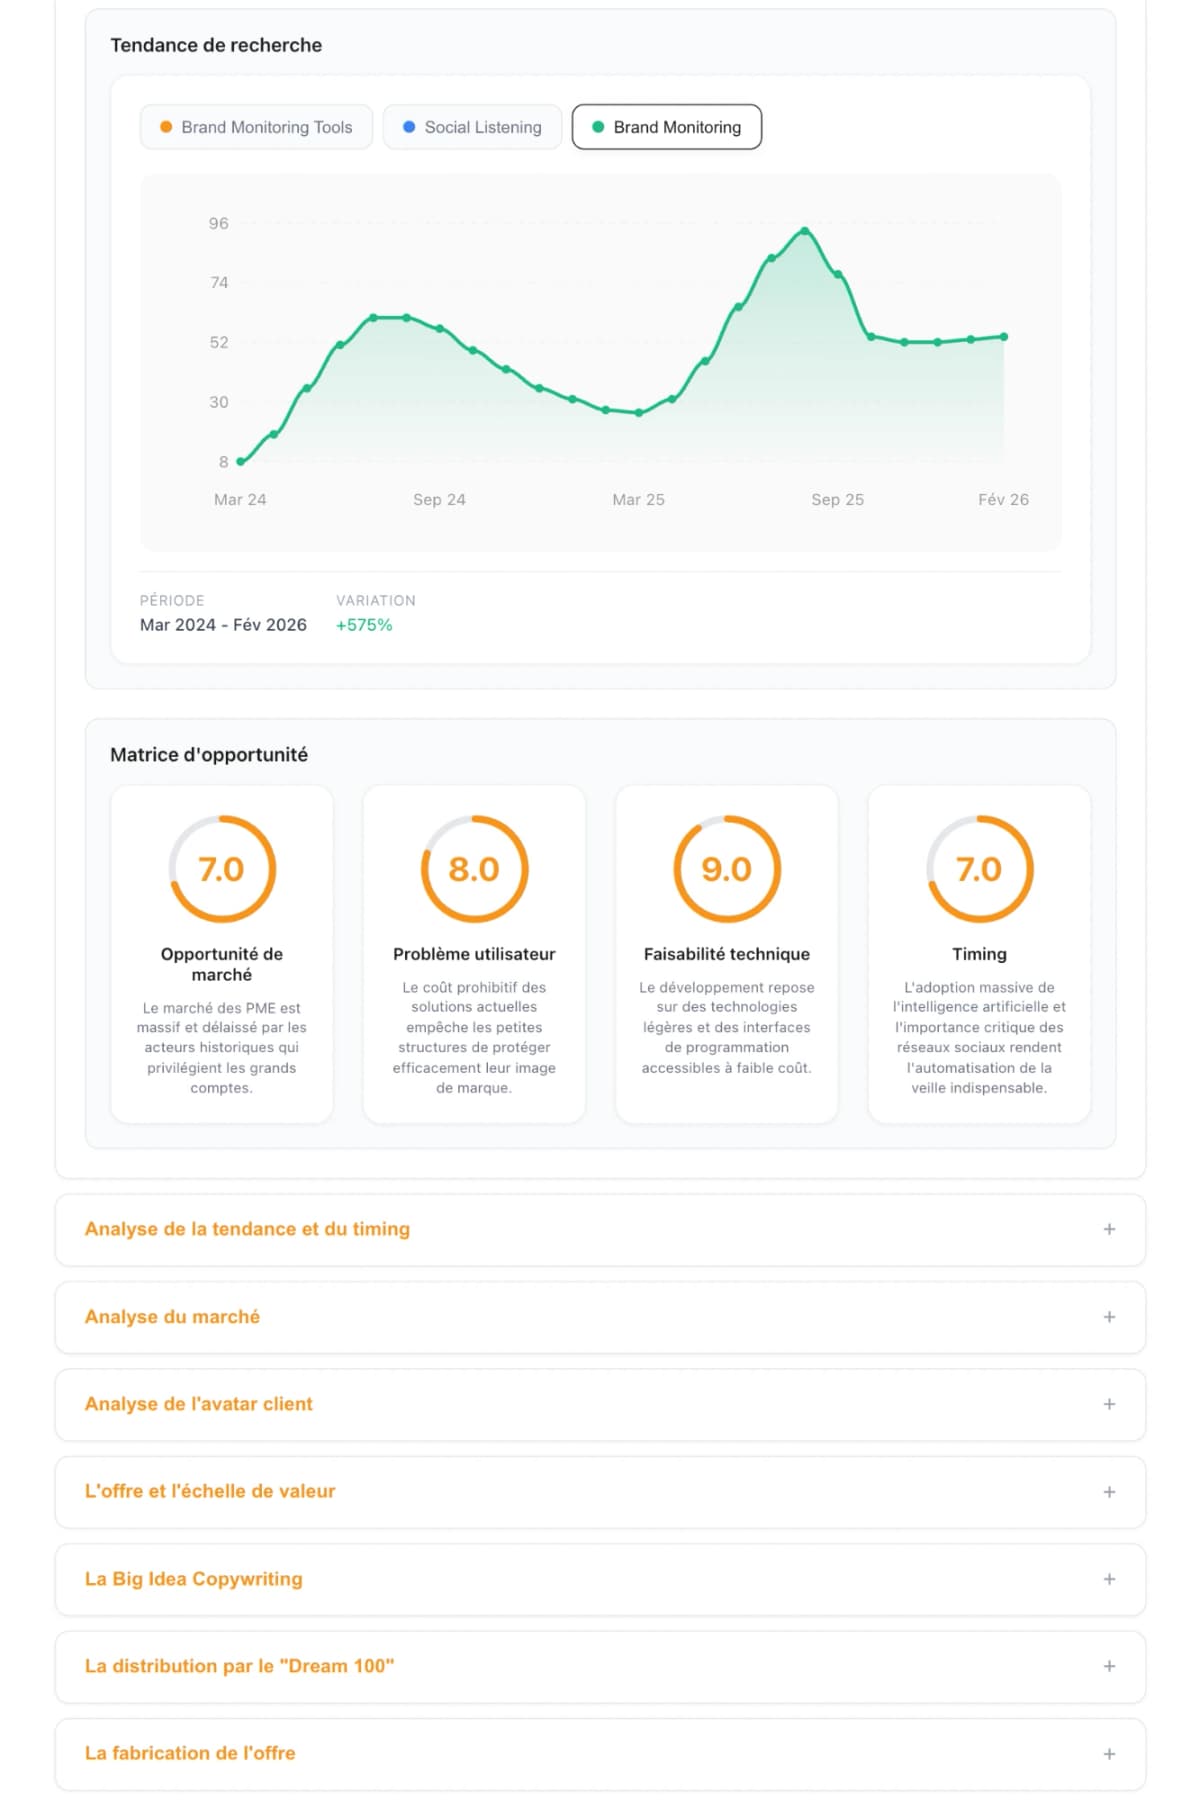The height and width of the screenshot is (1800, 1200).
Task: Click the 9.0 Faisabilité technique score ring
Action: (x=727, y=869)
